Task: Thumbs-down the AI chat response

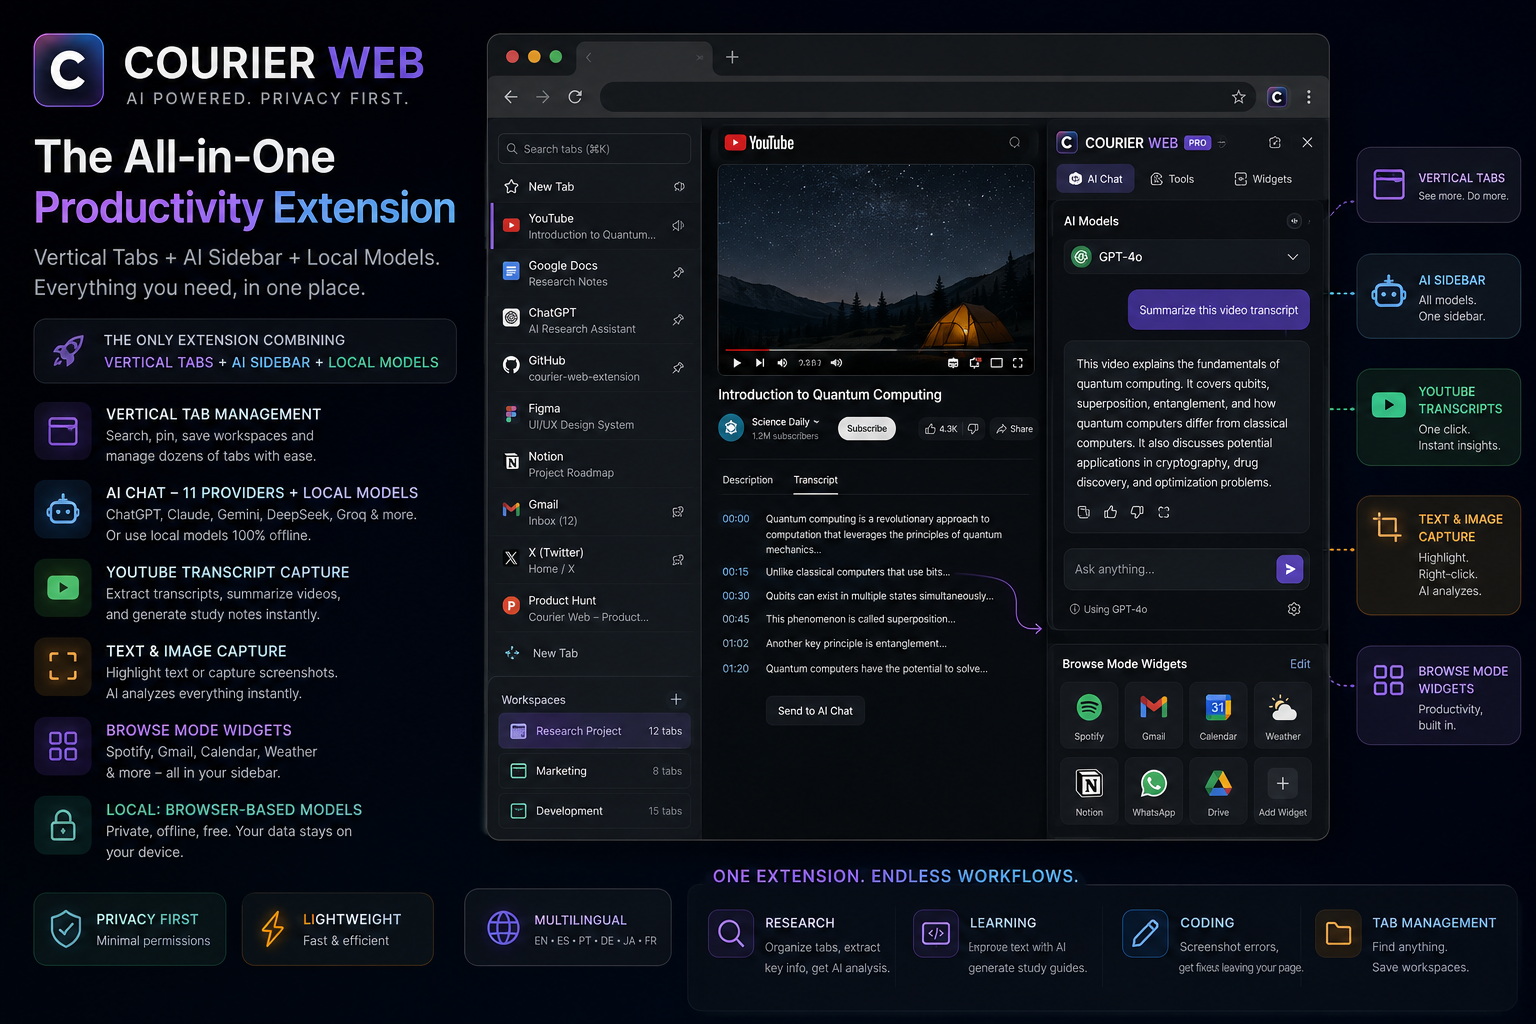Action: (x=1137, y=512)
